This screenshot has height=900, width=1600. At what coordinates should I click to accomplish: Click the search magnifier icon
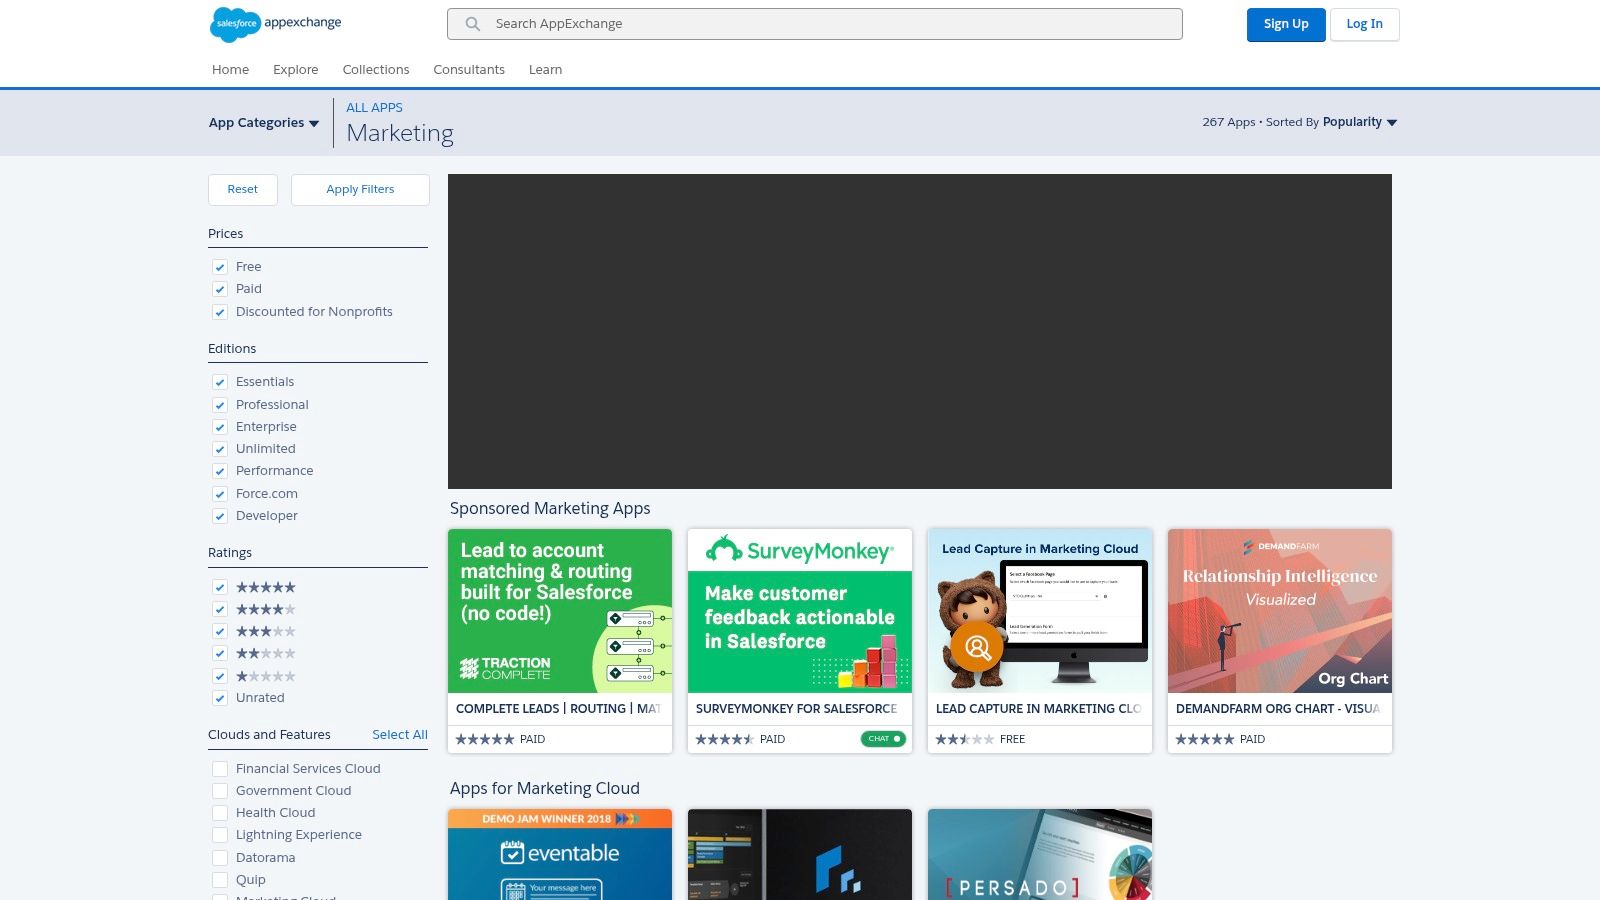point(473,24)
